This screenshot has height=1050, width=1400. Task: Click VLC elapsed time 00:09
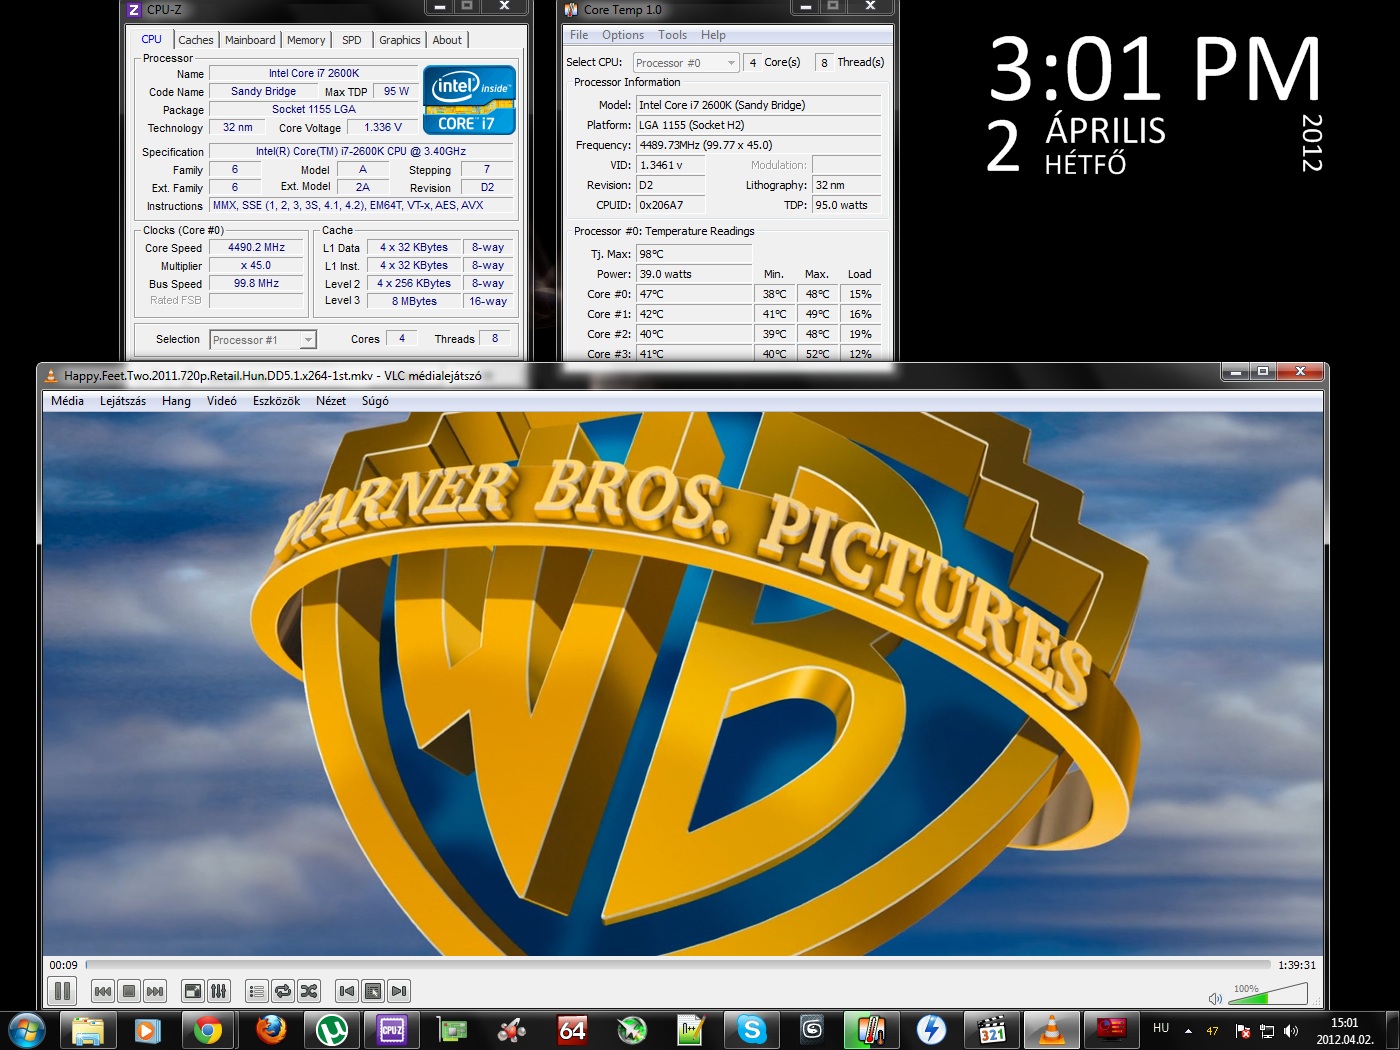pos(64,965)
